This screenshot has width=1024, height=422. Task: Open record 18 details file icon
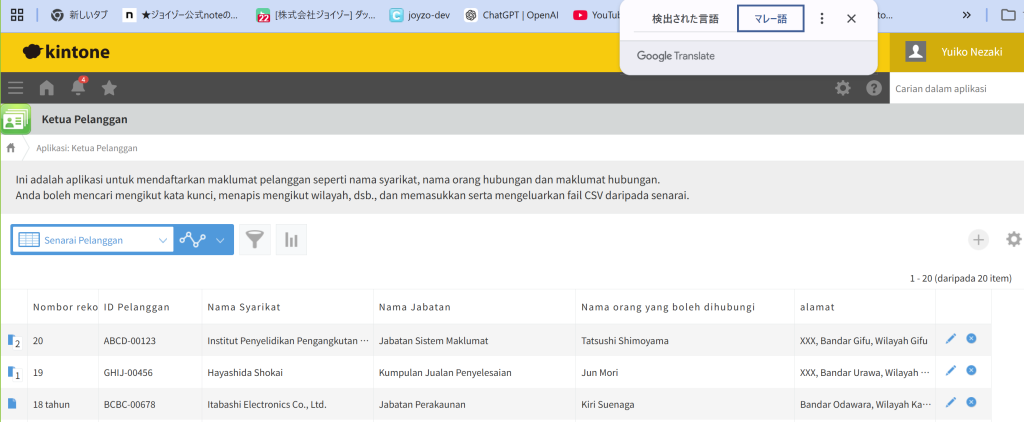point(13,404)
